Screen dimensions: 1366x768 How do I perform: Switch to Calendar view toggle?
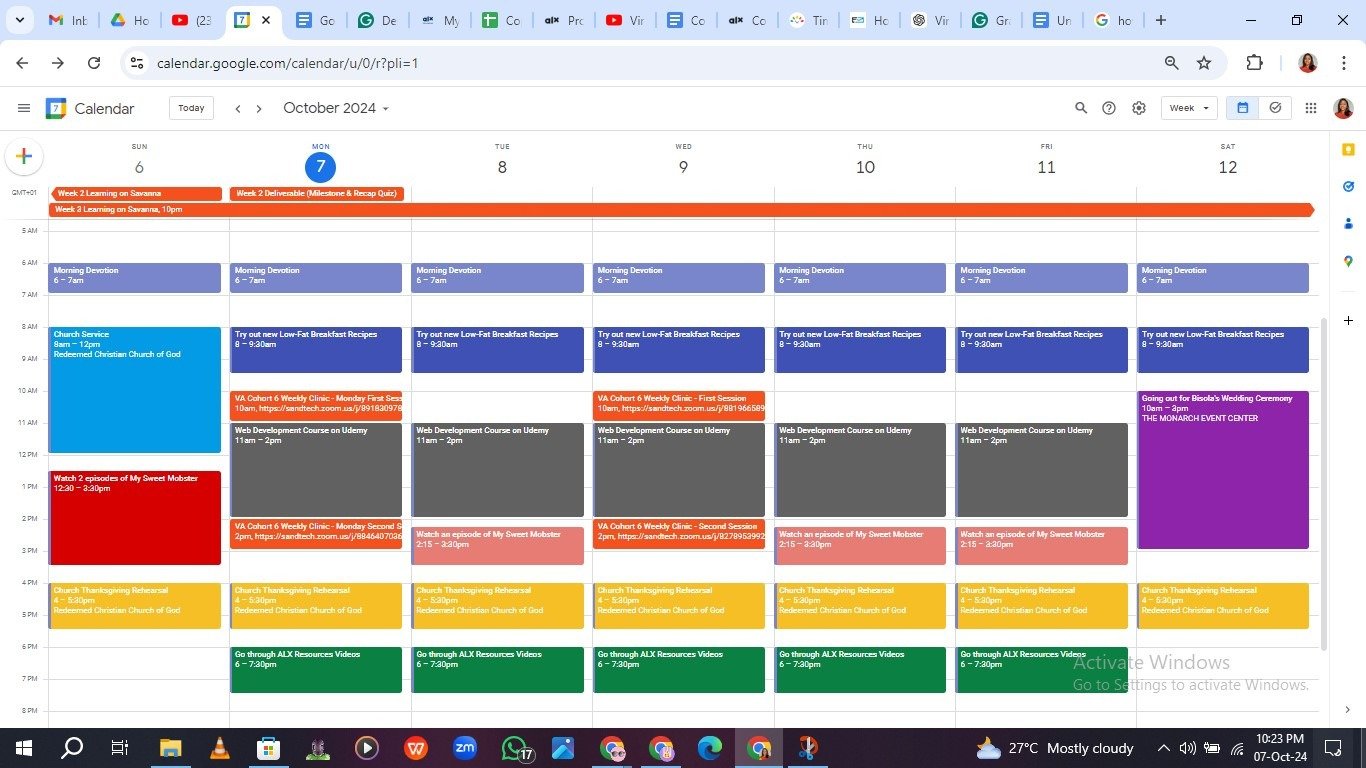point(1243,108)
